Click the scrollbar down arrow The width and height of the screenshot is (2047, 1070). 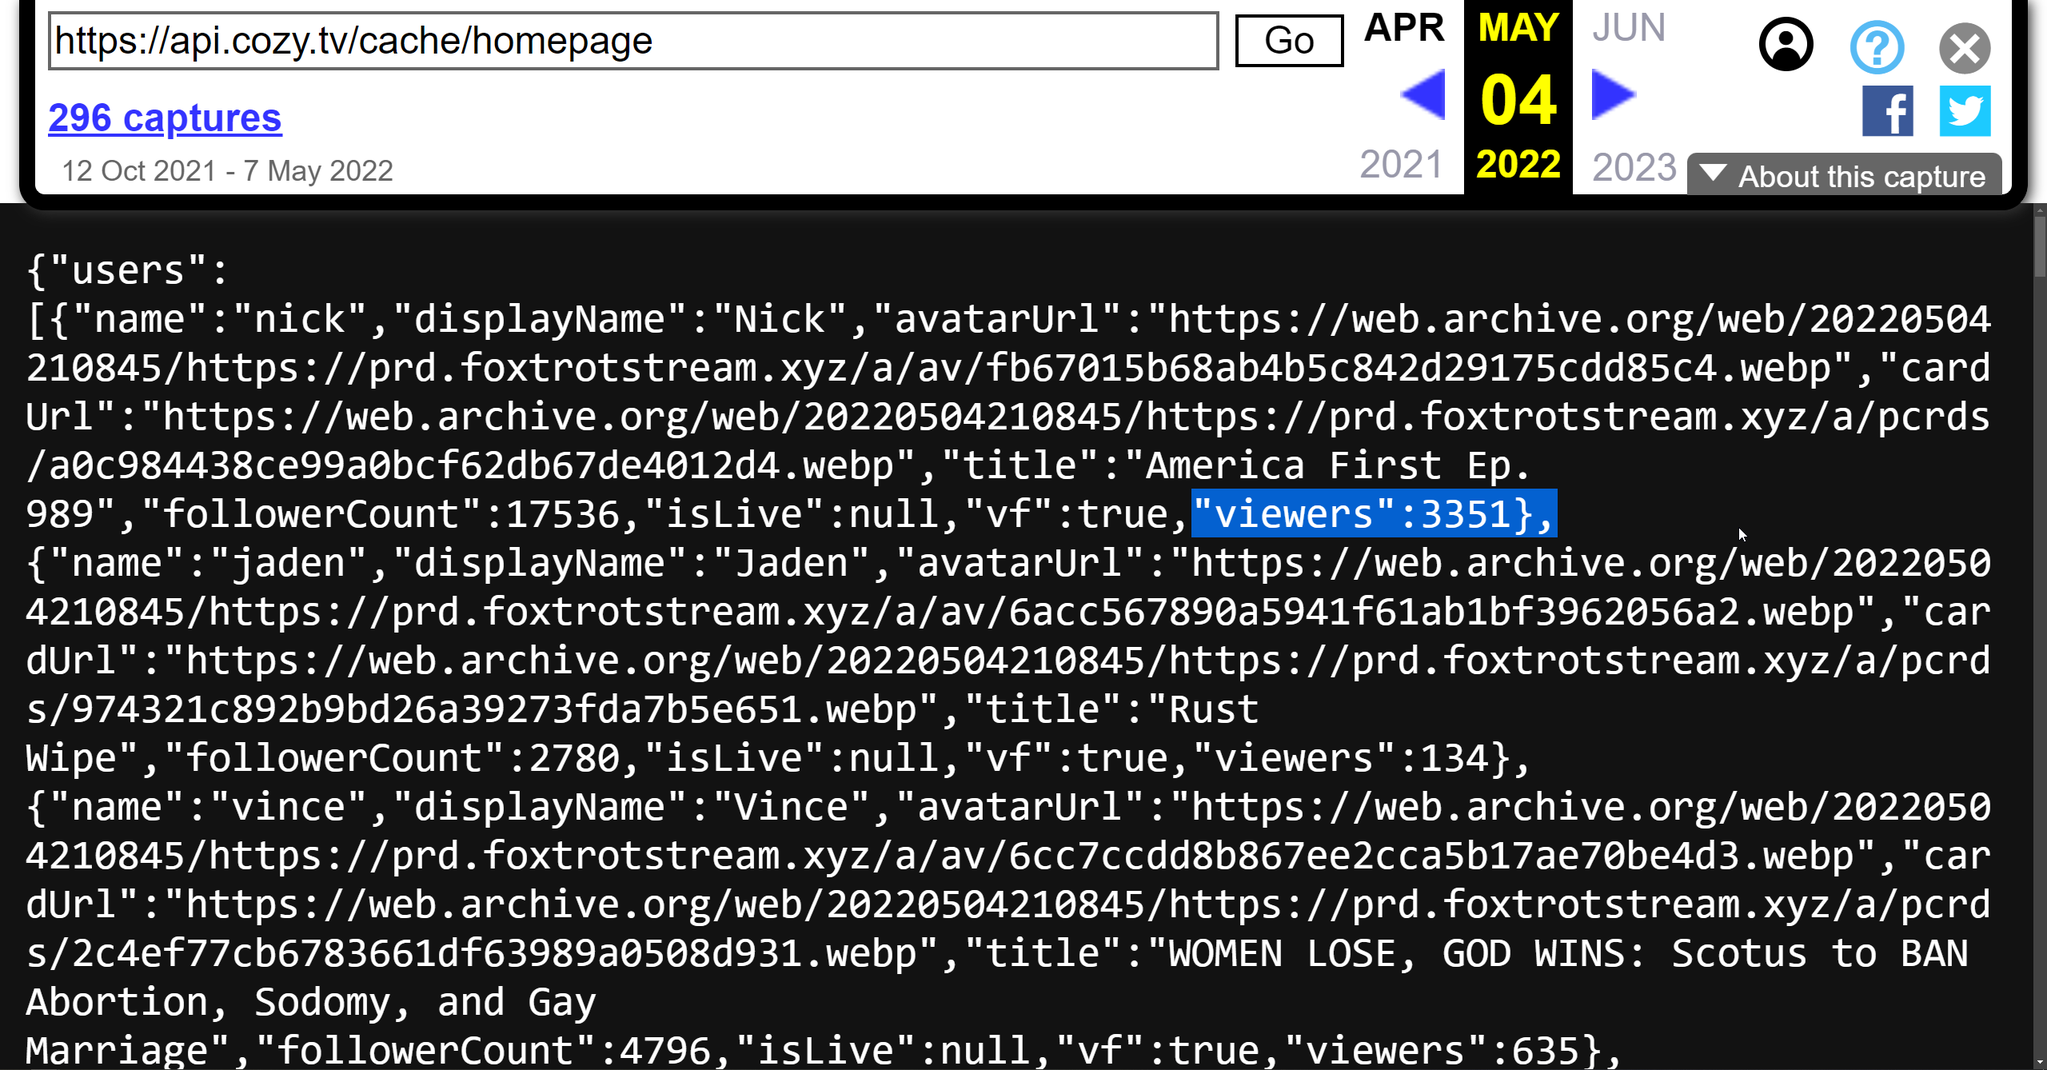[2040, 1061]
